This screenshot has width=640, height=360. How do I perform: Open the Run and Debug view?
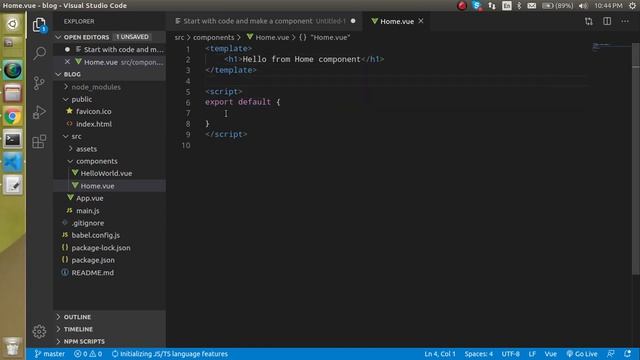coord(39,112)
